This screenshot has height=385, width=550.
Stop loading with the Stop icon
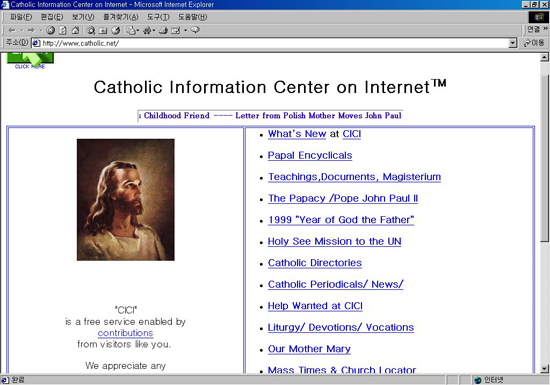(51, 31)
